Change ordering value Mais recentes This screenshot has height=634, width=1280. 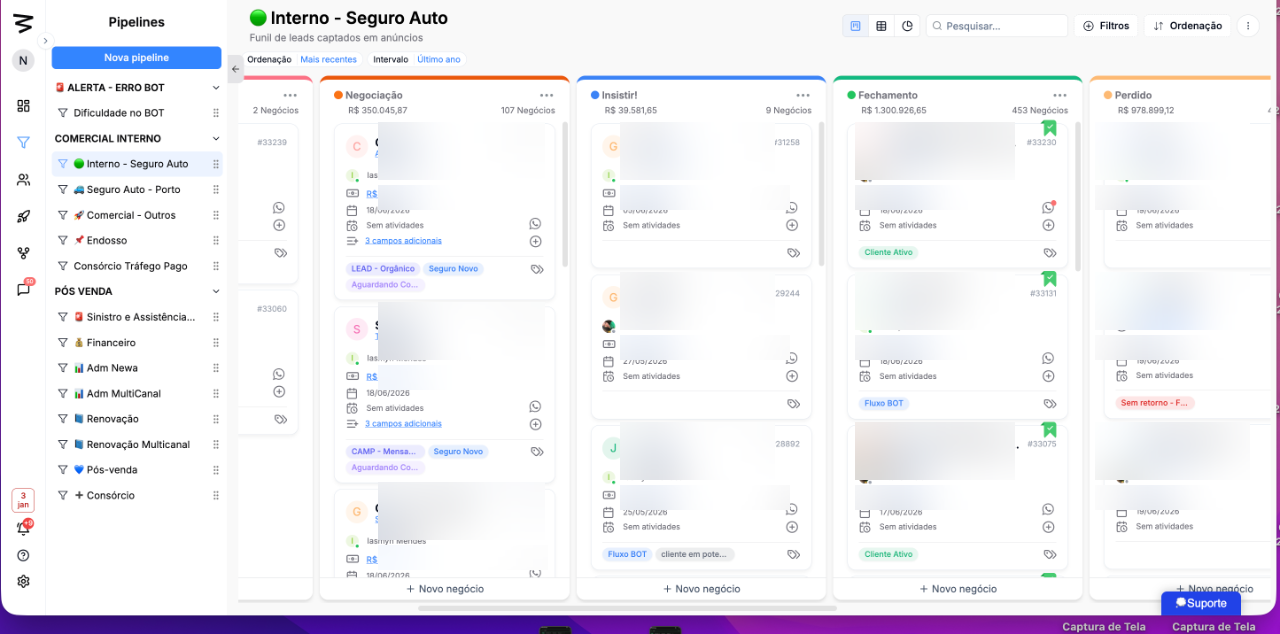328,60
